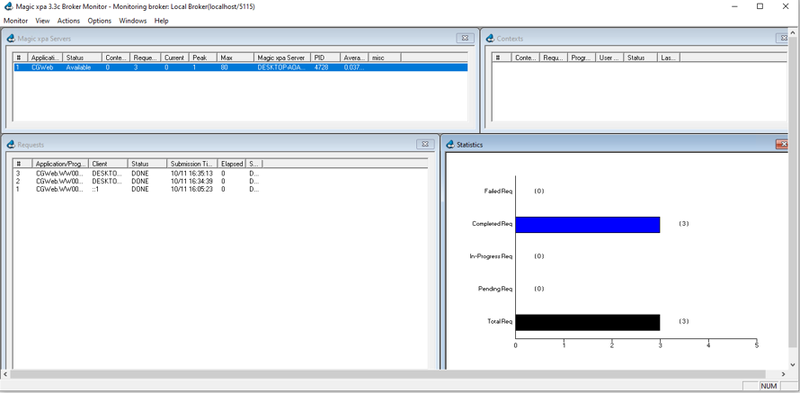The height and width of the screenshot is (393, 800).
Task: Close the Requests panel
Action: (x=425, y=145)
